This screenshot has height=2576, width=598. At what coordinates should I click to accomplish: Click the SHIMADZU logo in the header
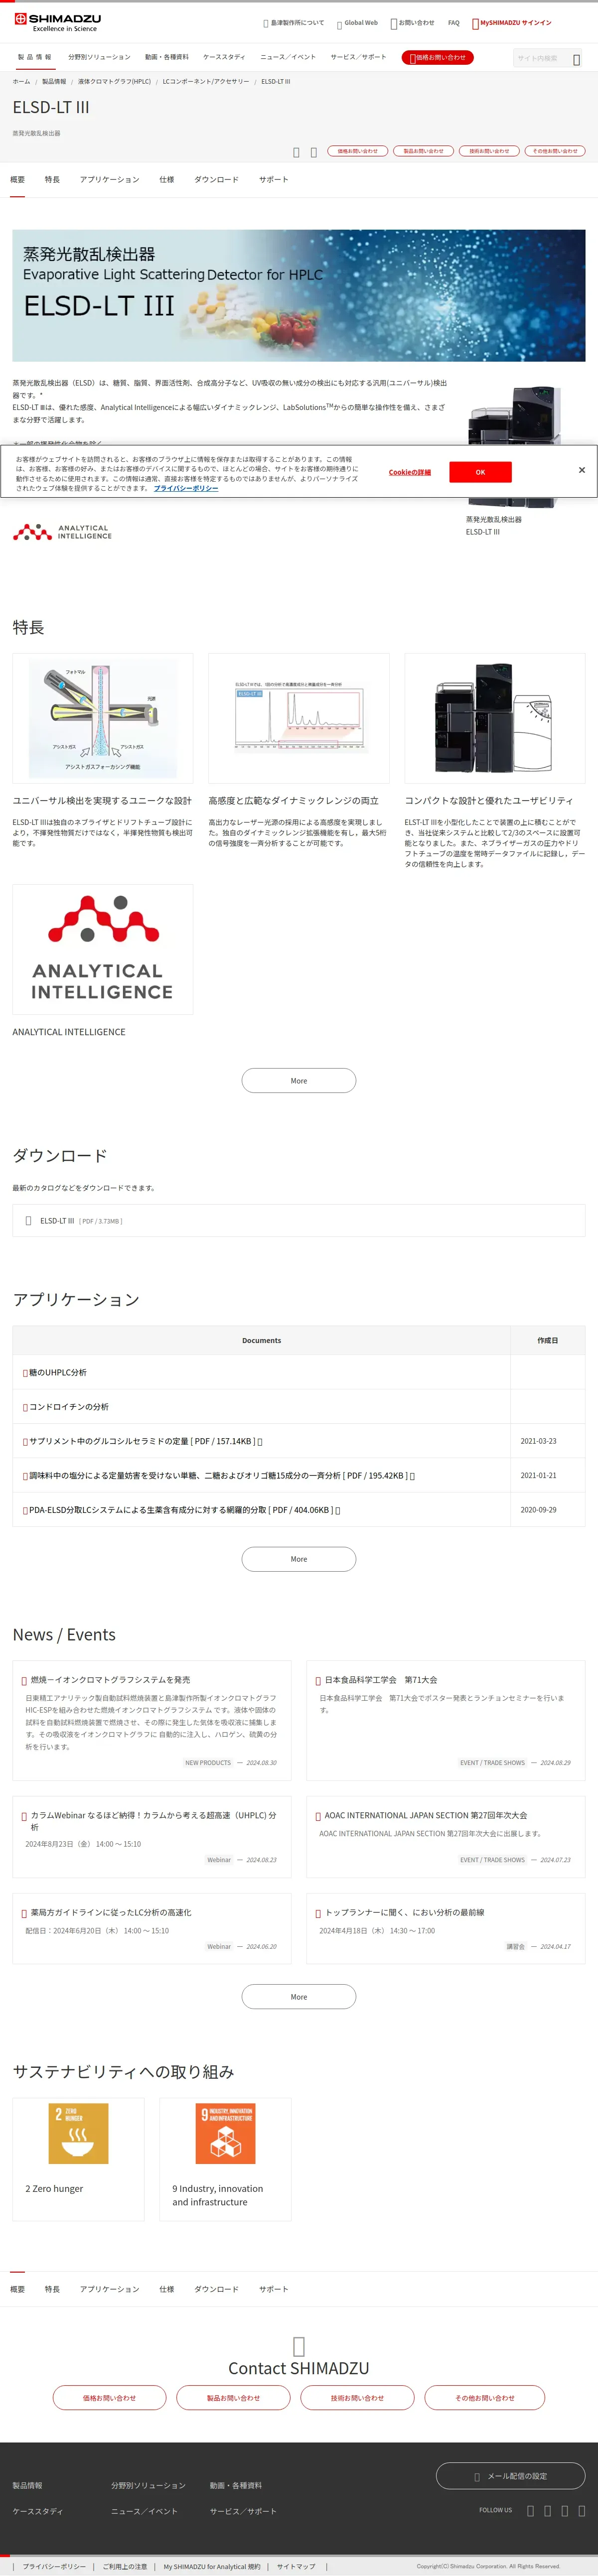(x=58, y=22)
